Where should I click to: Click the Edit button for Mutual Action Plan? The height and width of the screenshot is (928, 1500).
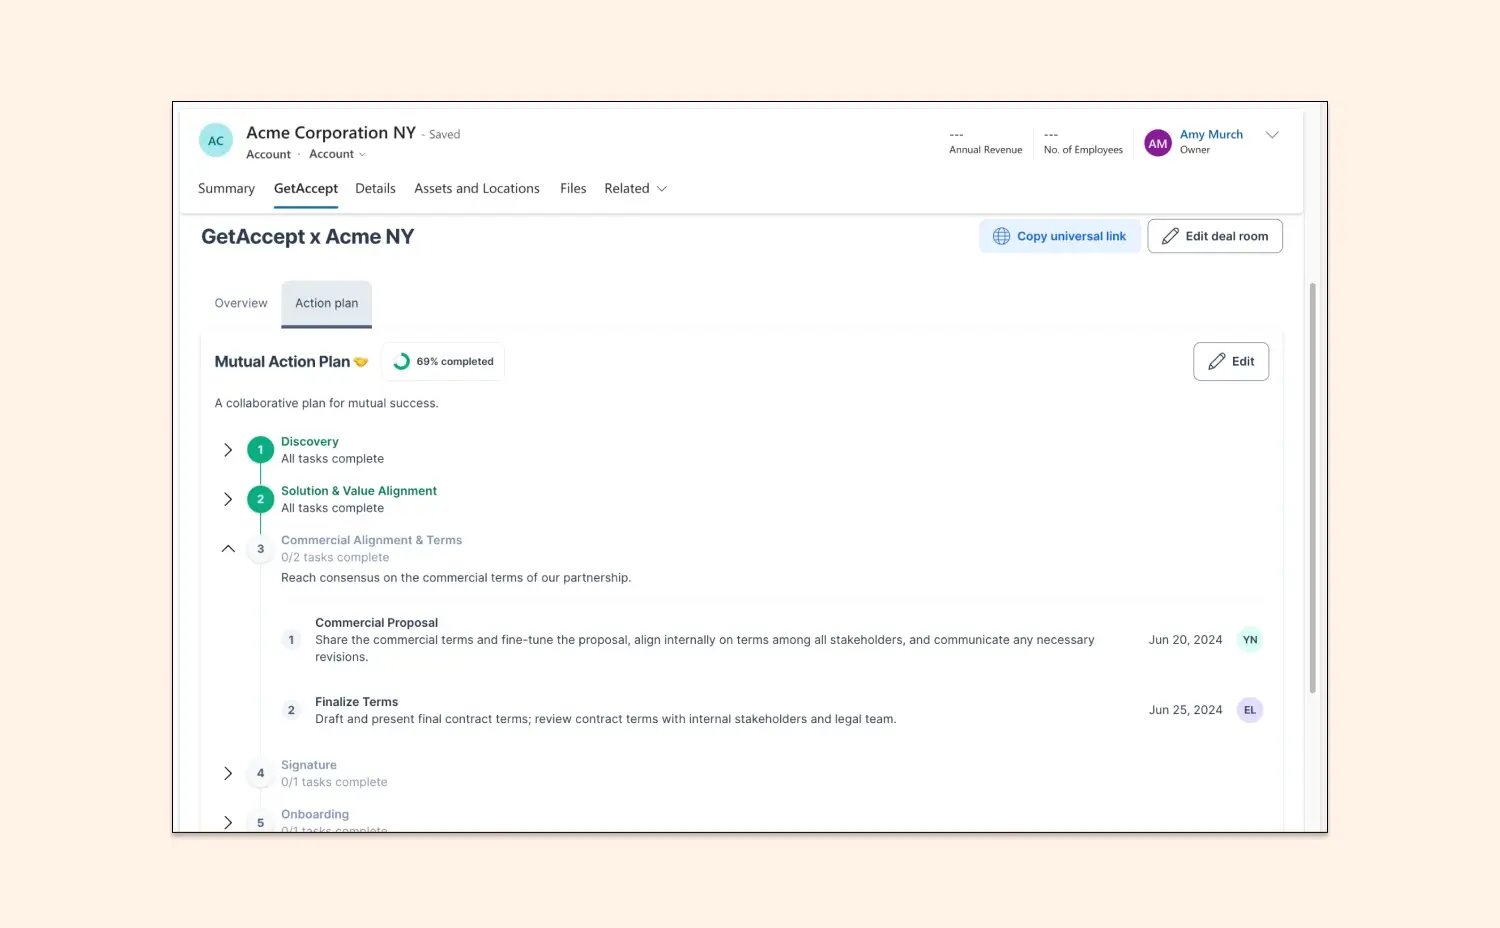[1231, 362]
